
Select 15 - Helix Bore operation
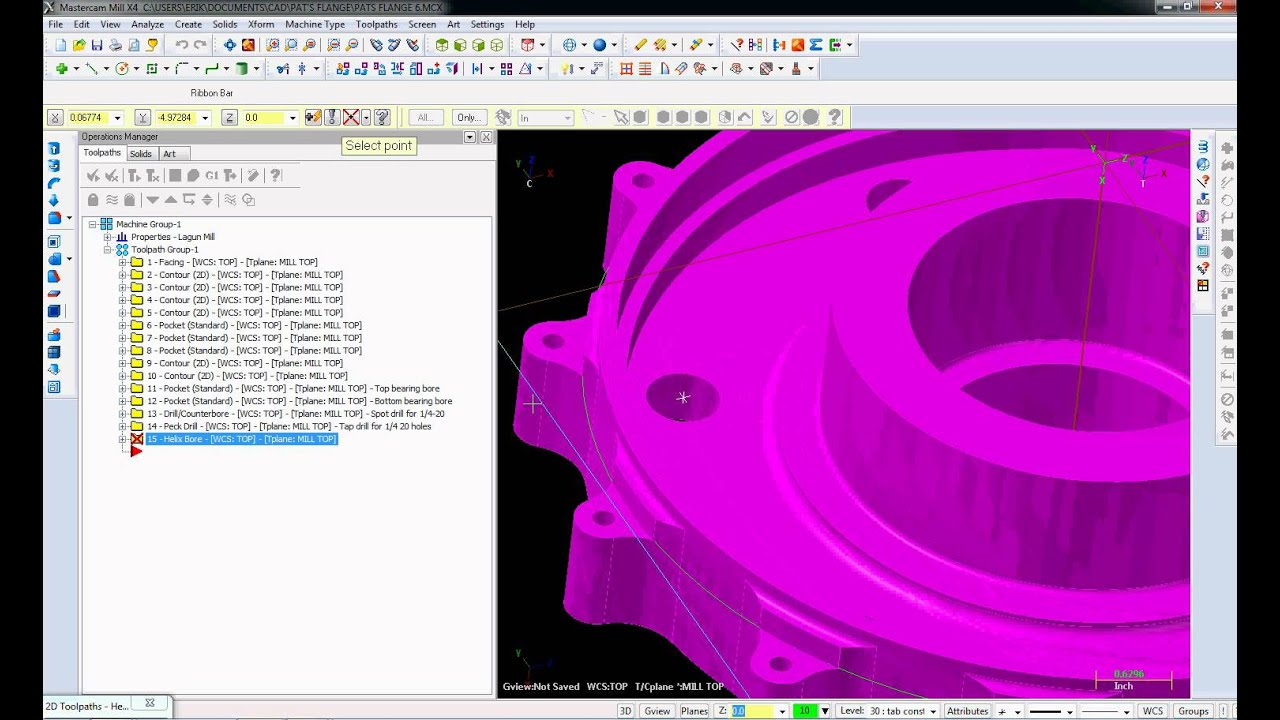[241, 439]
